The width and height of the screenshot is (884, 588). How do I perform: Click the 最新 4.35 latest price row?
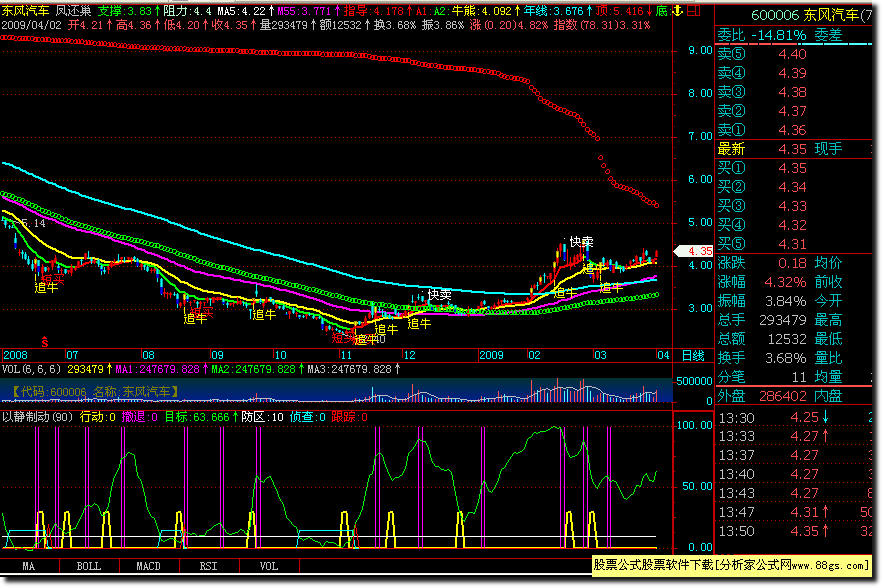794,149
